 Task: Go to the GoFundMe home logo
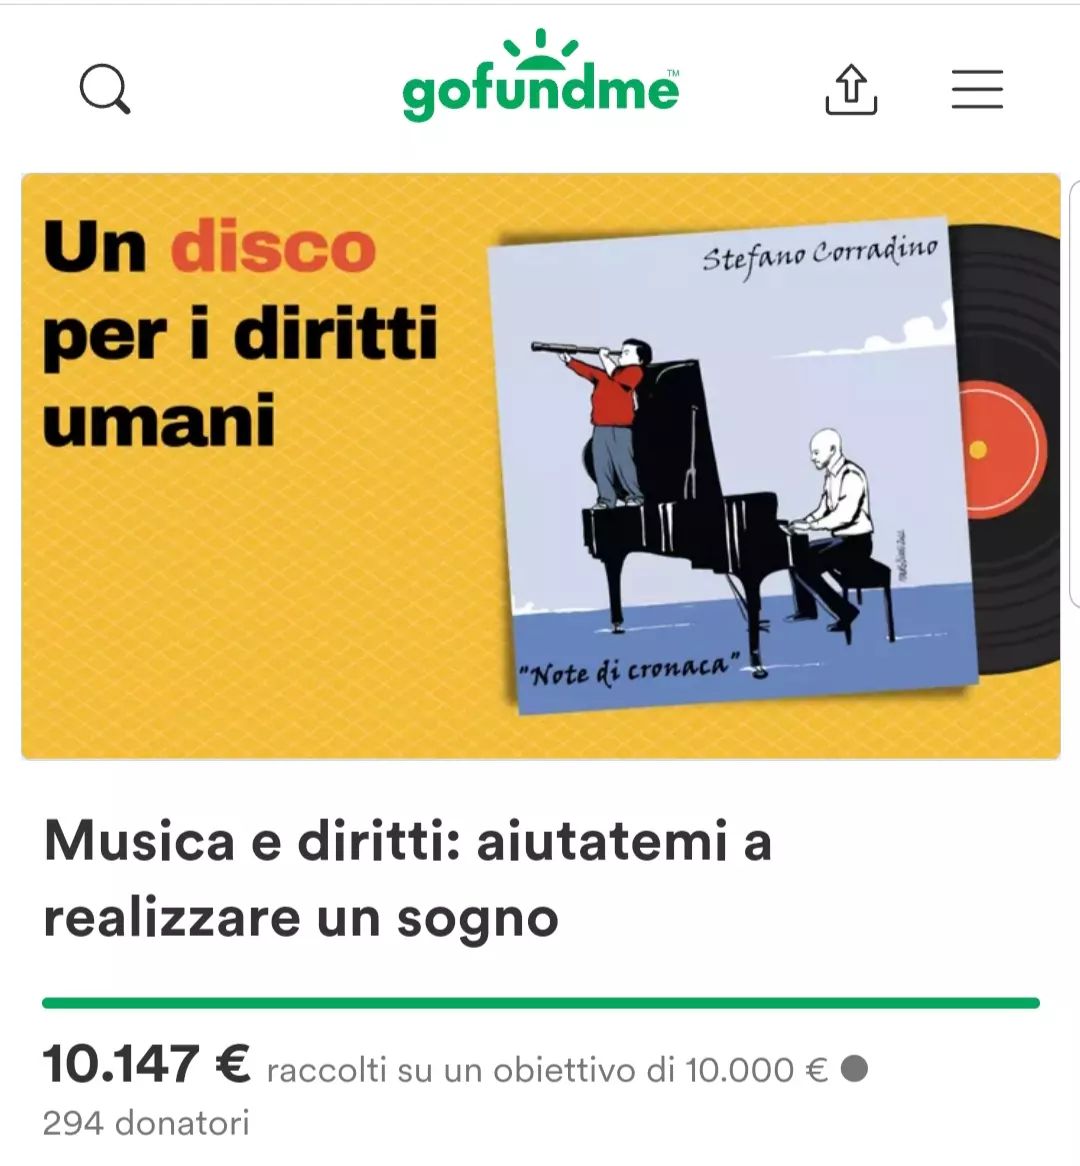(x=541, y=77)
